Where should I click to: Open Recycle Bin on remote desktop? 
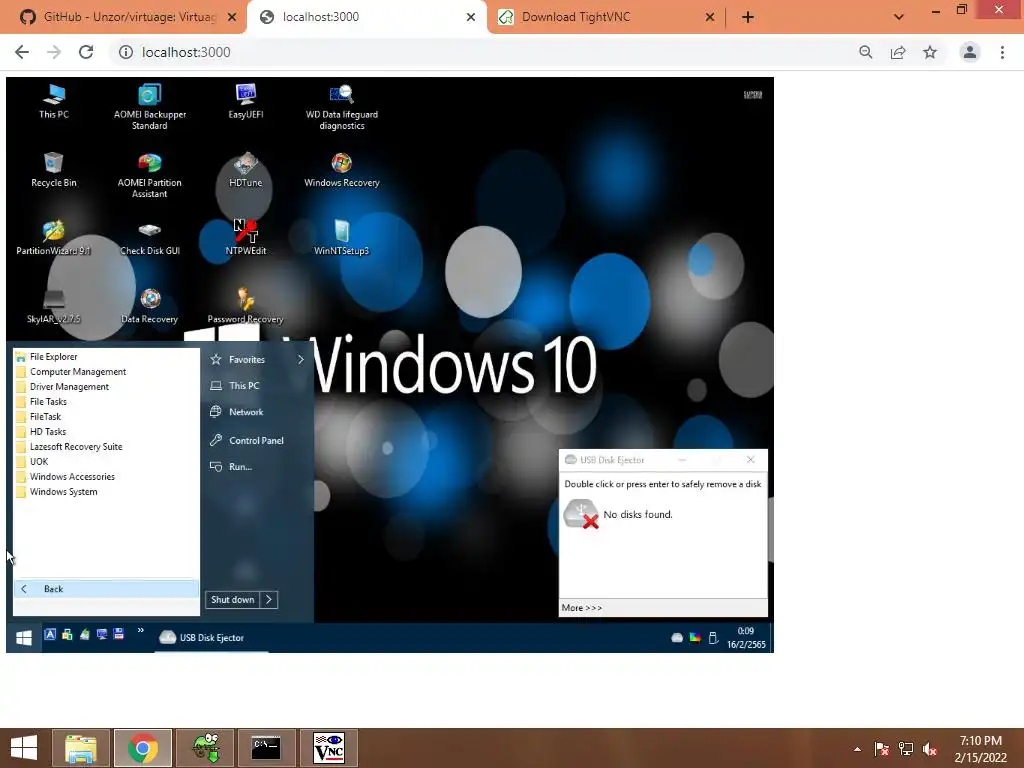tap(54, 169)
